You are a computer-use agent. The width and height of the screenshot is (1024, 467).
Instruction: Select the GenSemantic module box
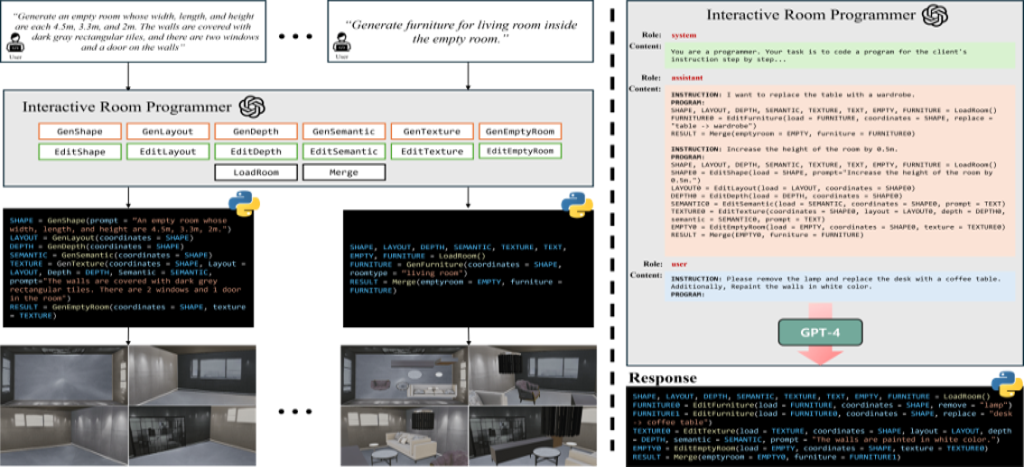click(344, 131)
